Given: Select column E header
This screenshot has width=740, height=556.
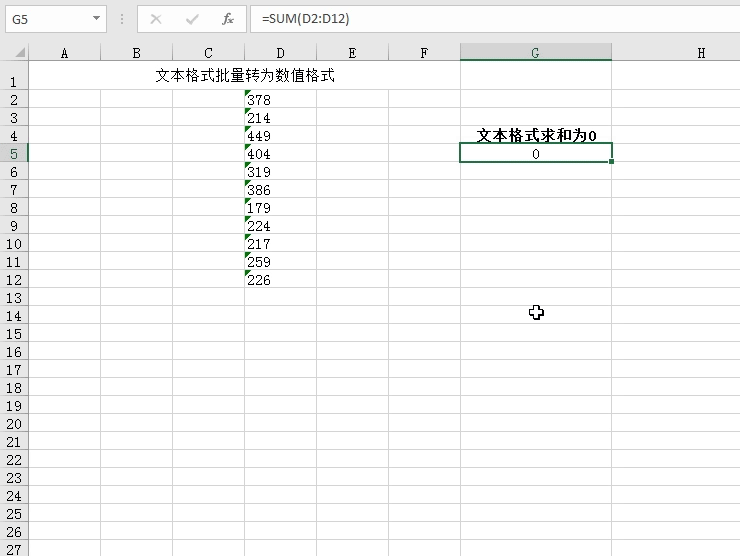Looking at the screenshot, I should coord(352,53).
